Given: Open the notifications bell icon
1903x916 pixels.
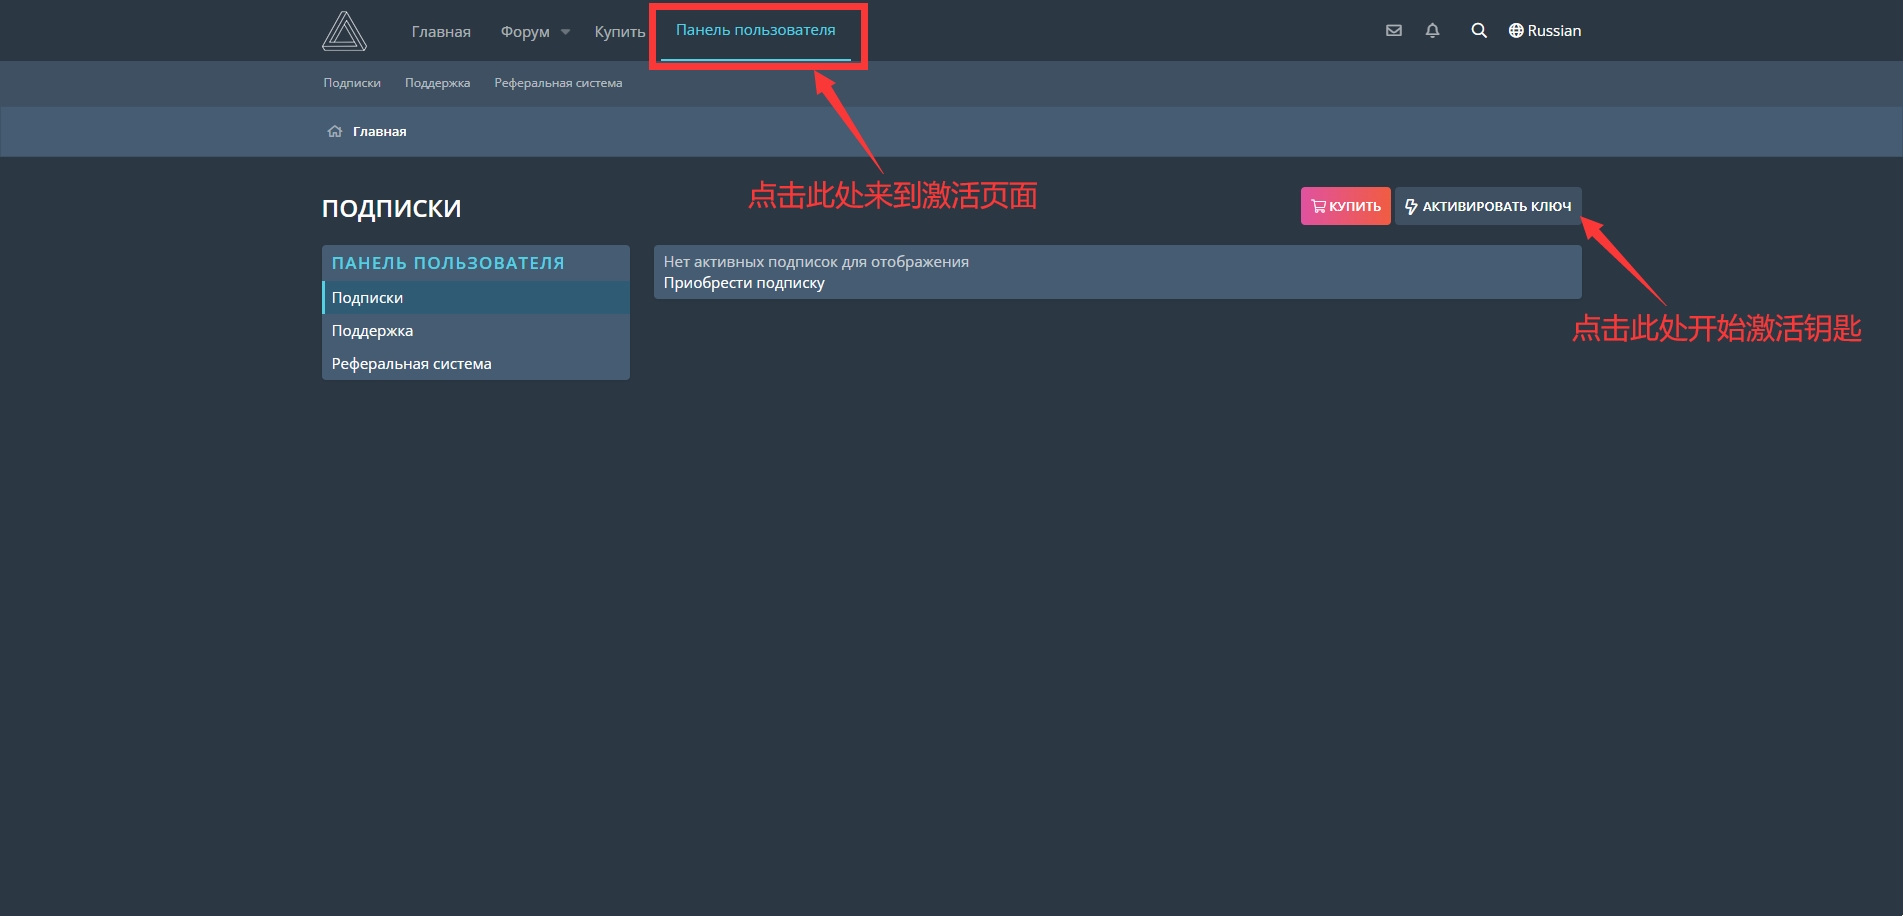Looking at the screenshot, I should click(1432, 31).
